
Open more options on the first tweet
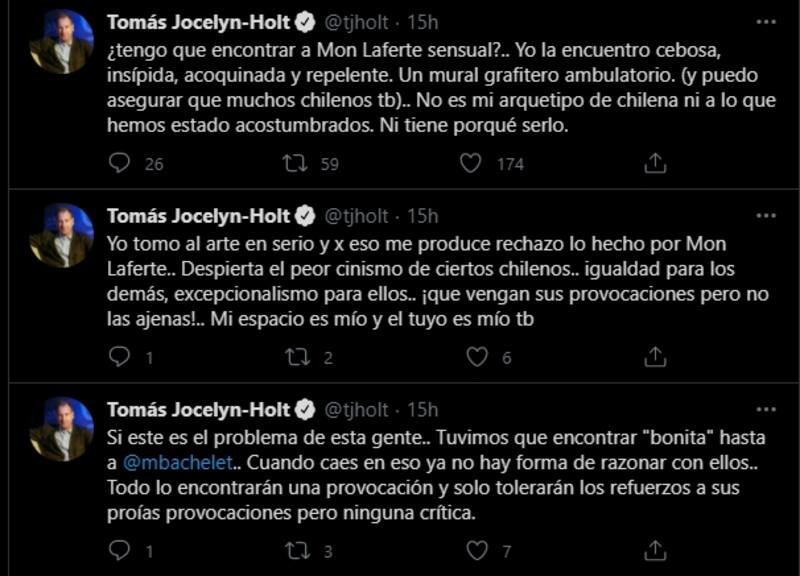point(766,21)
